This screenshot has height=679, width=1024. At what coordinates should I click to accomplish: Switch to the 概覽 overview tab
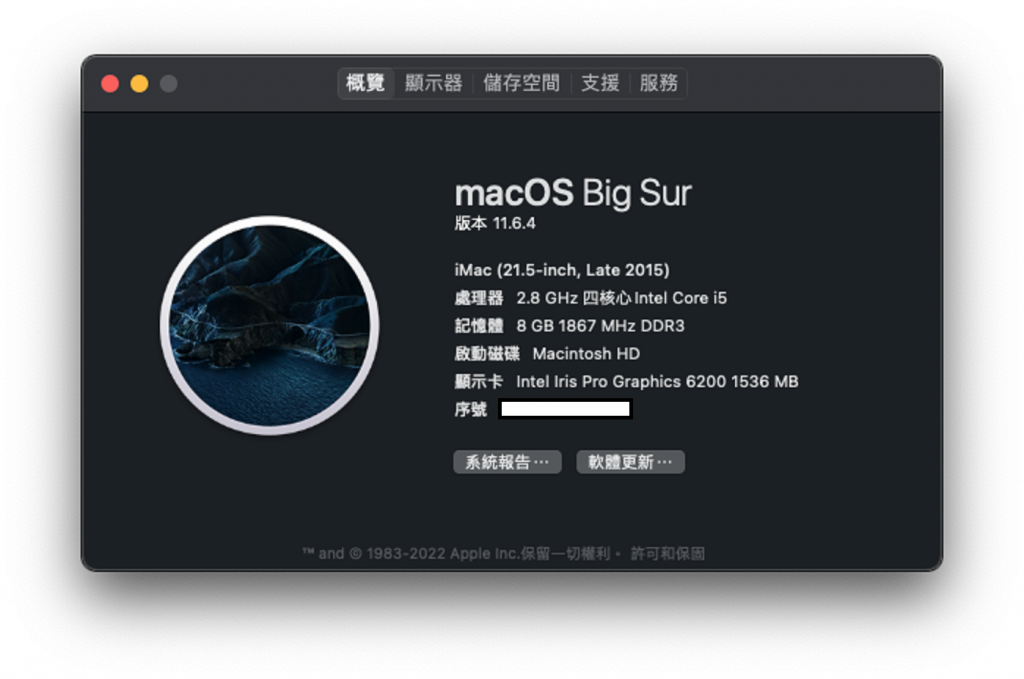[366, 84]
